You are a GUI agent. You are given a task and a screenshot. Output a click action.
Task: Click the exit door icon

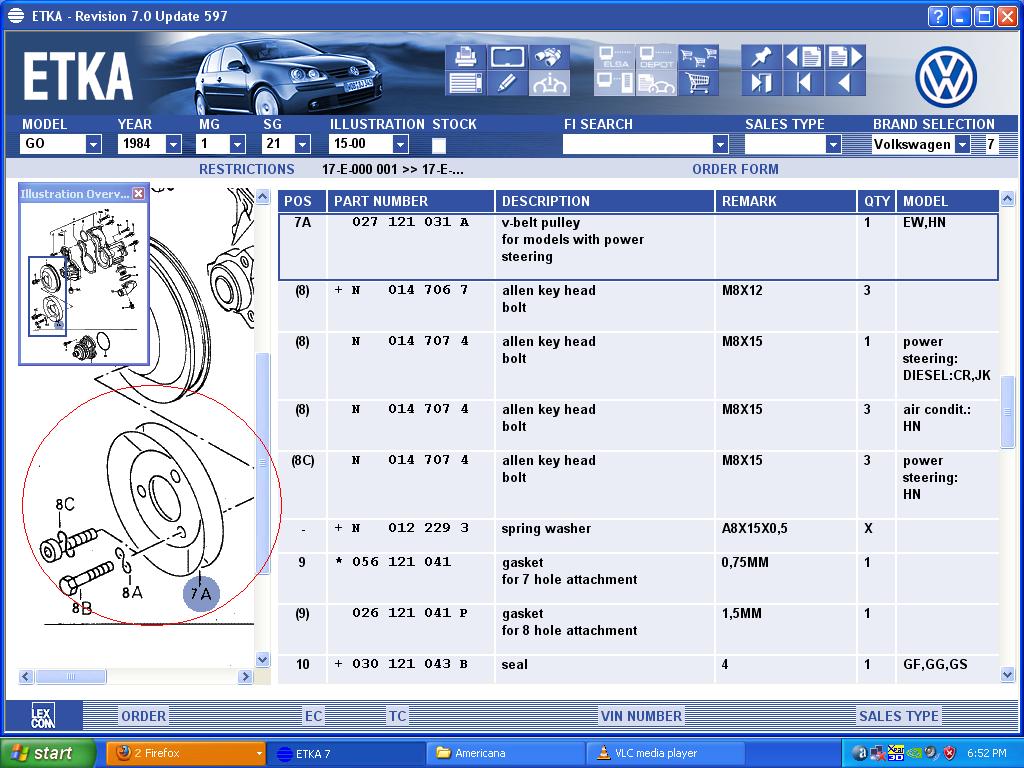762,83
